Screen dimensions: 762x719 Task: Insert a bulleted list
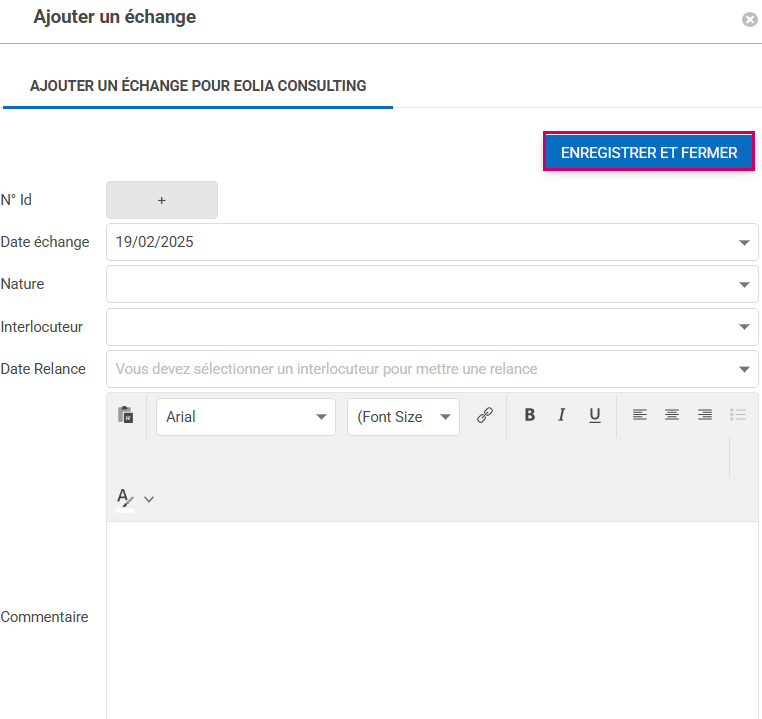point(738,416)
